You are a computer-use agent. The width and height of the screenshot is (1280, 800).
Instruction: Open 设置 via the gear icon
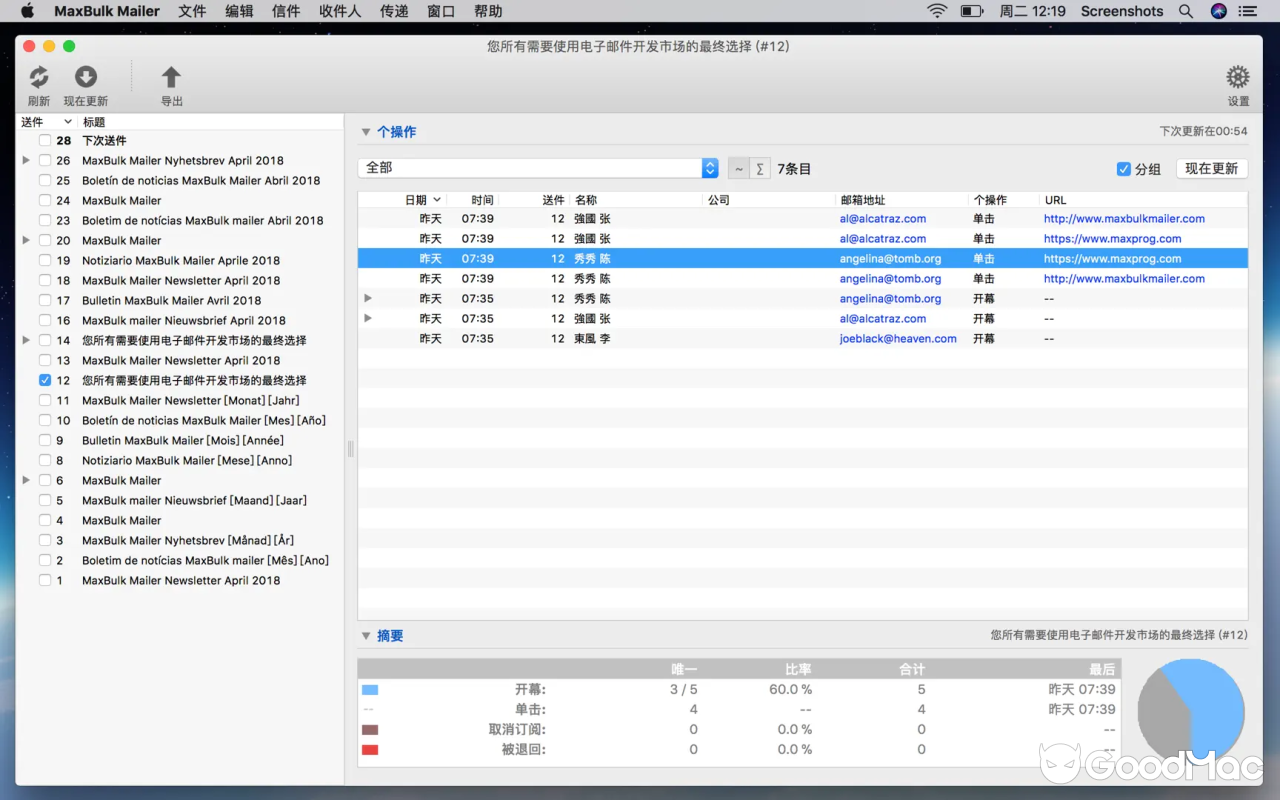coord(1237,76)
